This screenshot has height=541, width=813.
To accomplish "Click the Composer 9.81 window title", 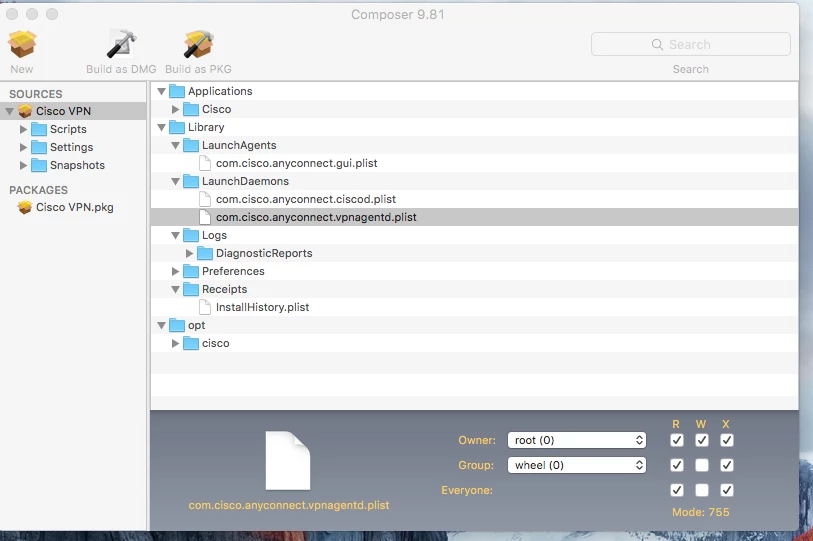I will pos(398,15).
